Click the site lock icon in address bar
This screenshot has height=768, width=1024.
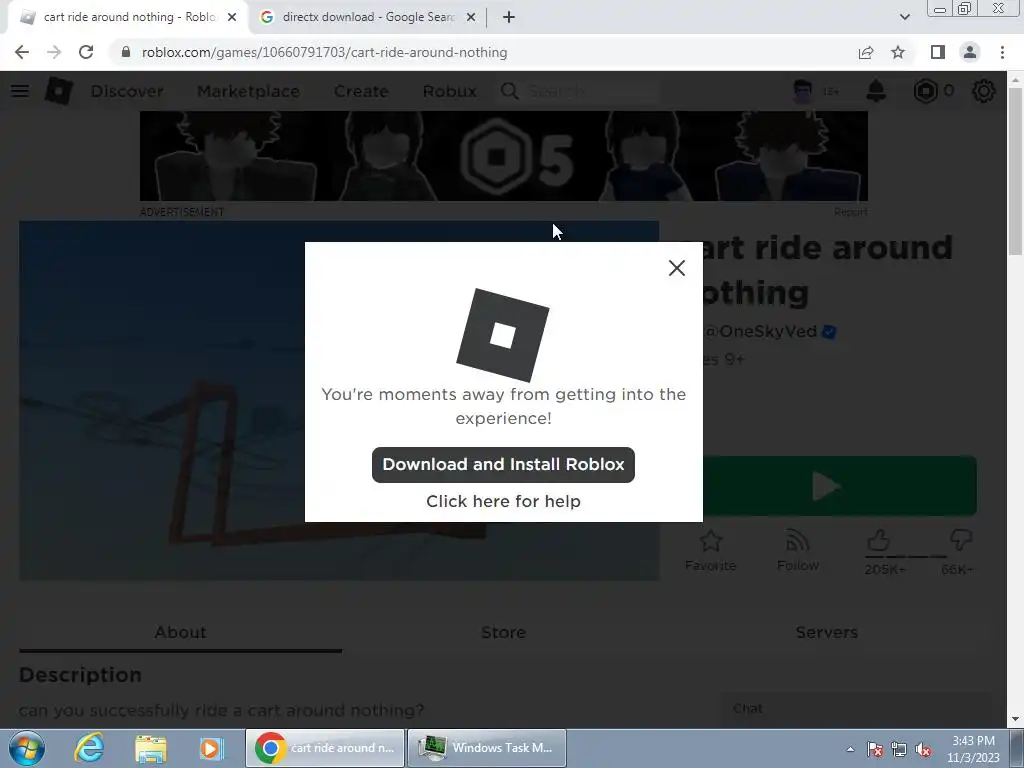(x=126, y=52)
